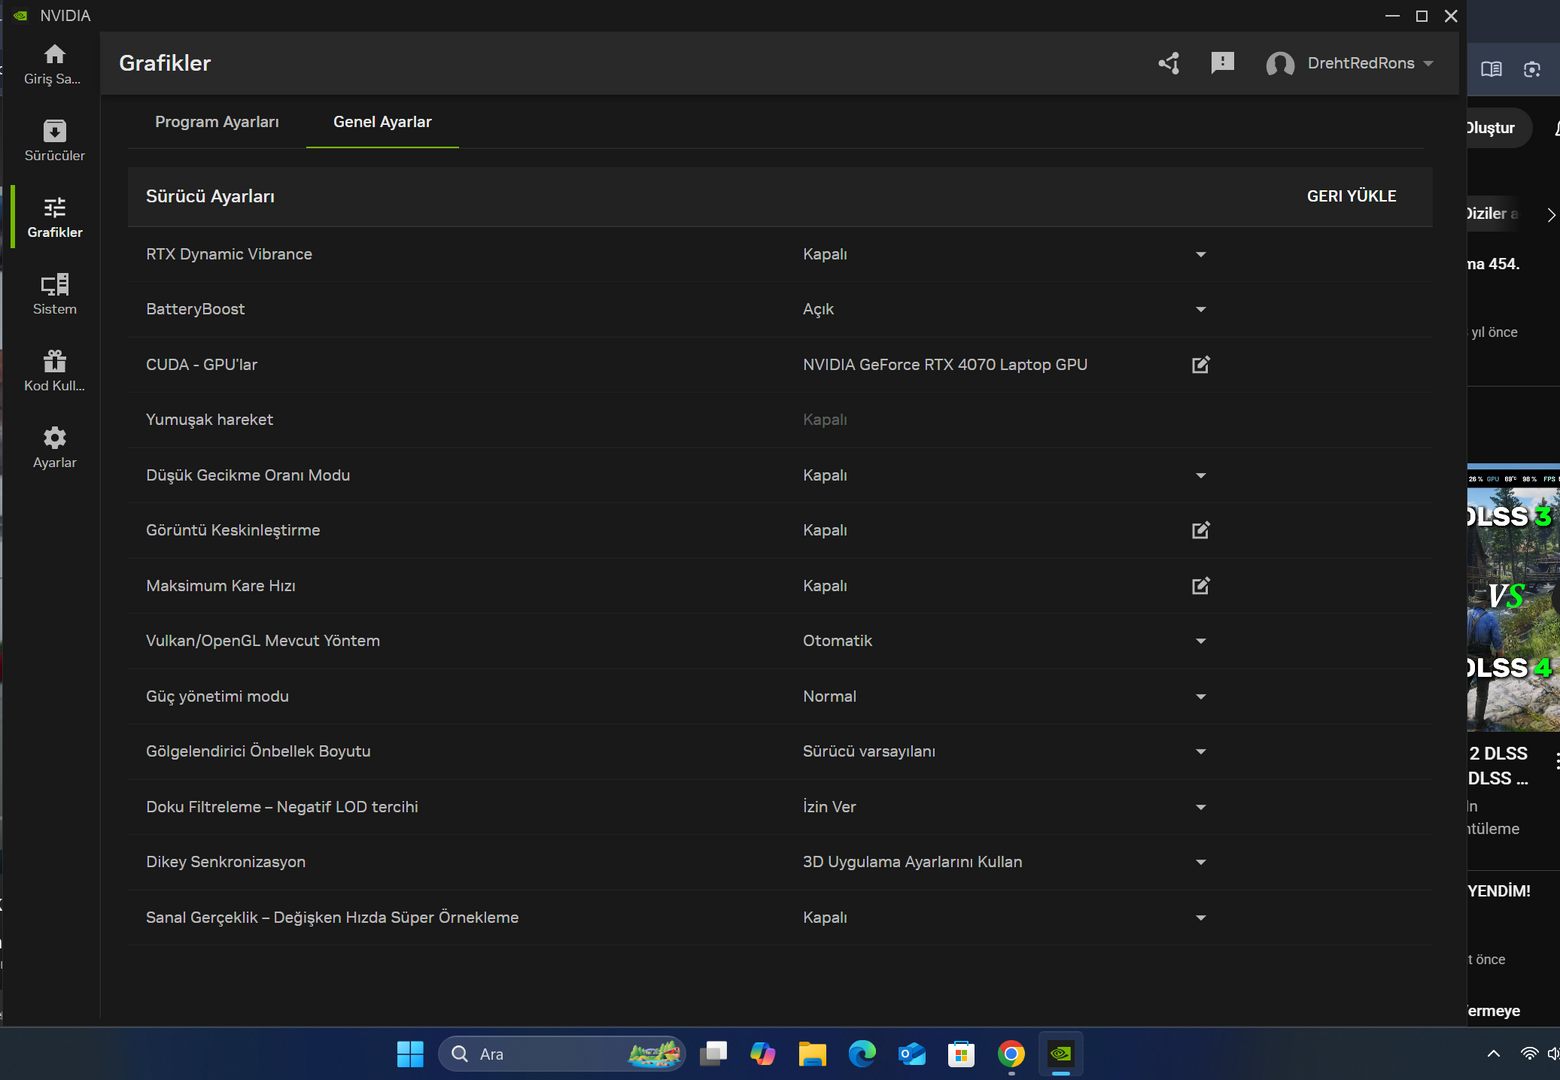The height and width of the screenshot is (1080, 1560).
Task: Click the user avatar icon
Action: pos(1280,64)
